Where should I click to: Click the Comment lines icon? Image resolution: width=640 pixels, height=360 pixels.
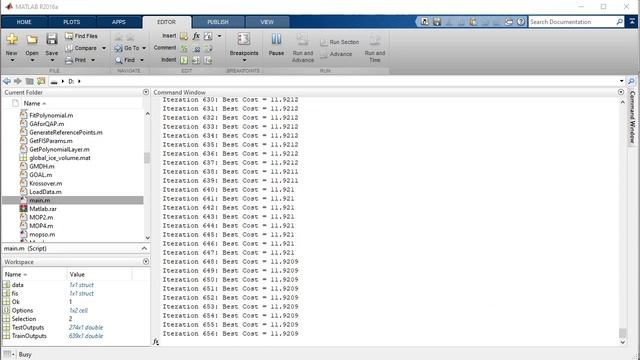[x=184, y=48]
